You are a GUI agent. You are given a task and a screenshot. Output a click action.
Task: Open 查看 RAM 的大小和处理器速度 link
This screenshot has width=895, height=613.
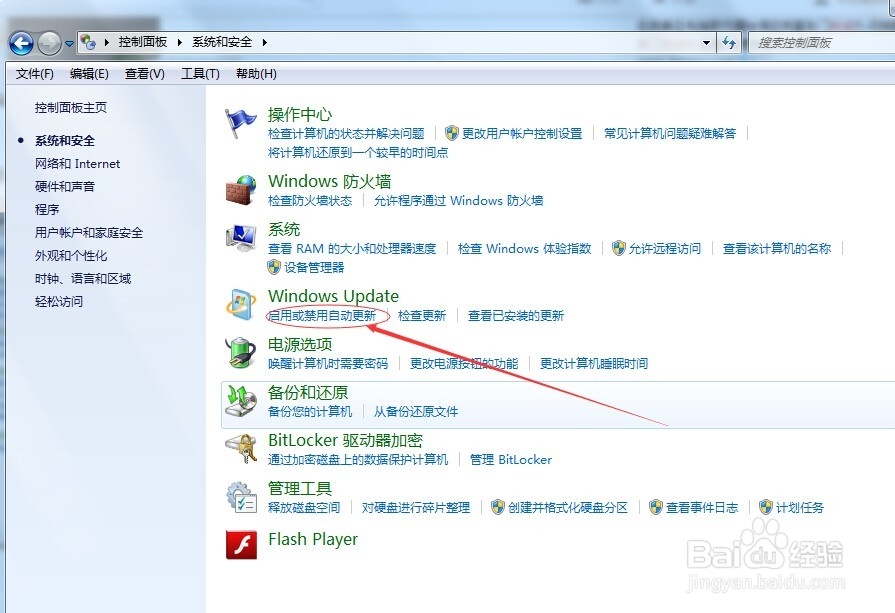point(352,248)
